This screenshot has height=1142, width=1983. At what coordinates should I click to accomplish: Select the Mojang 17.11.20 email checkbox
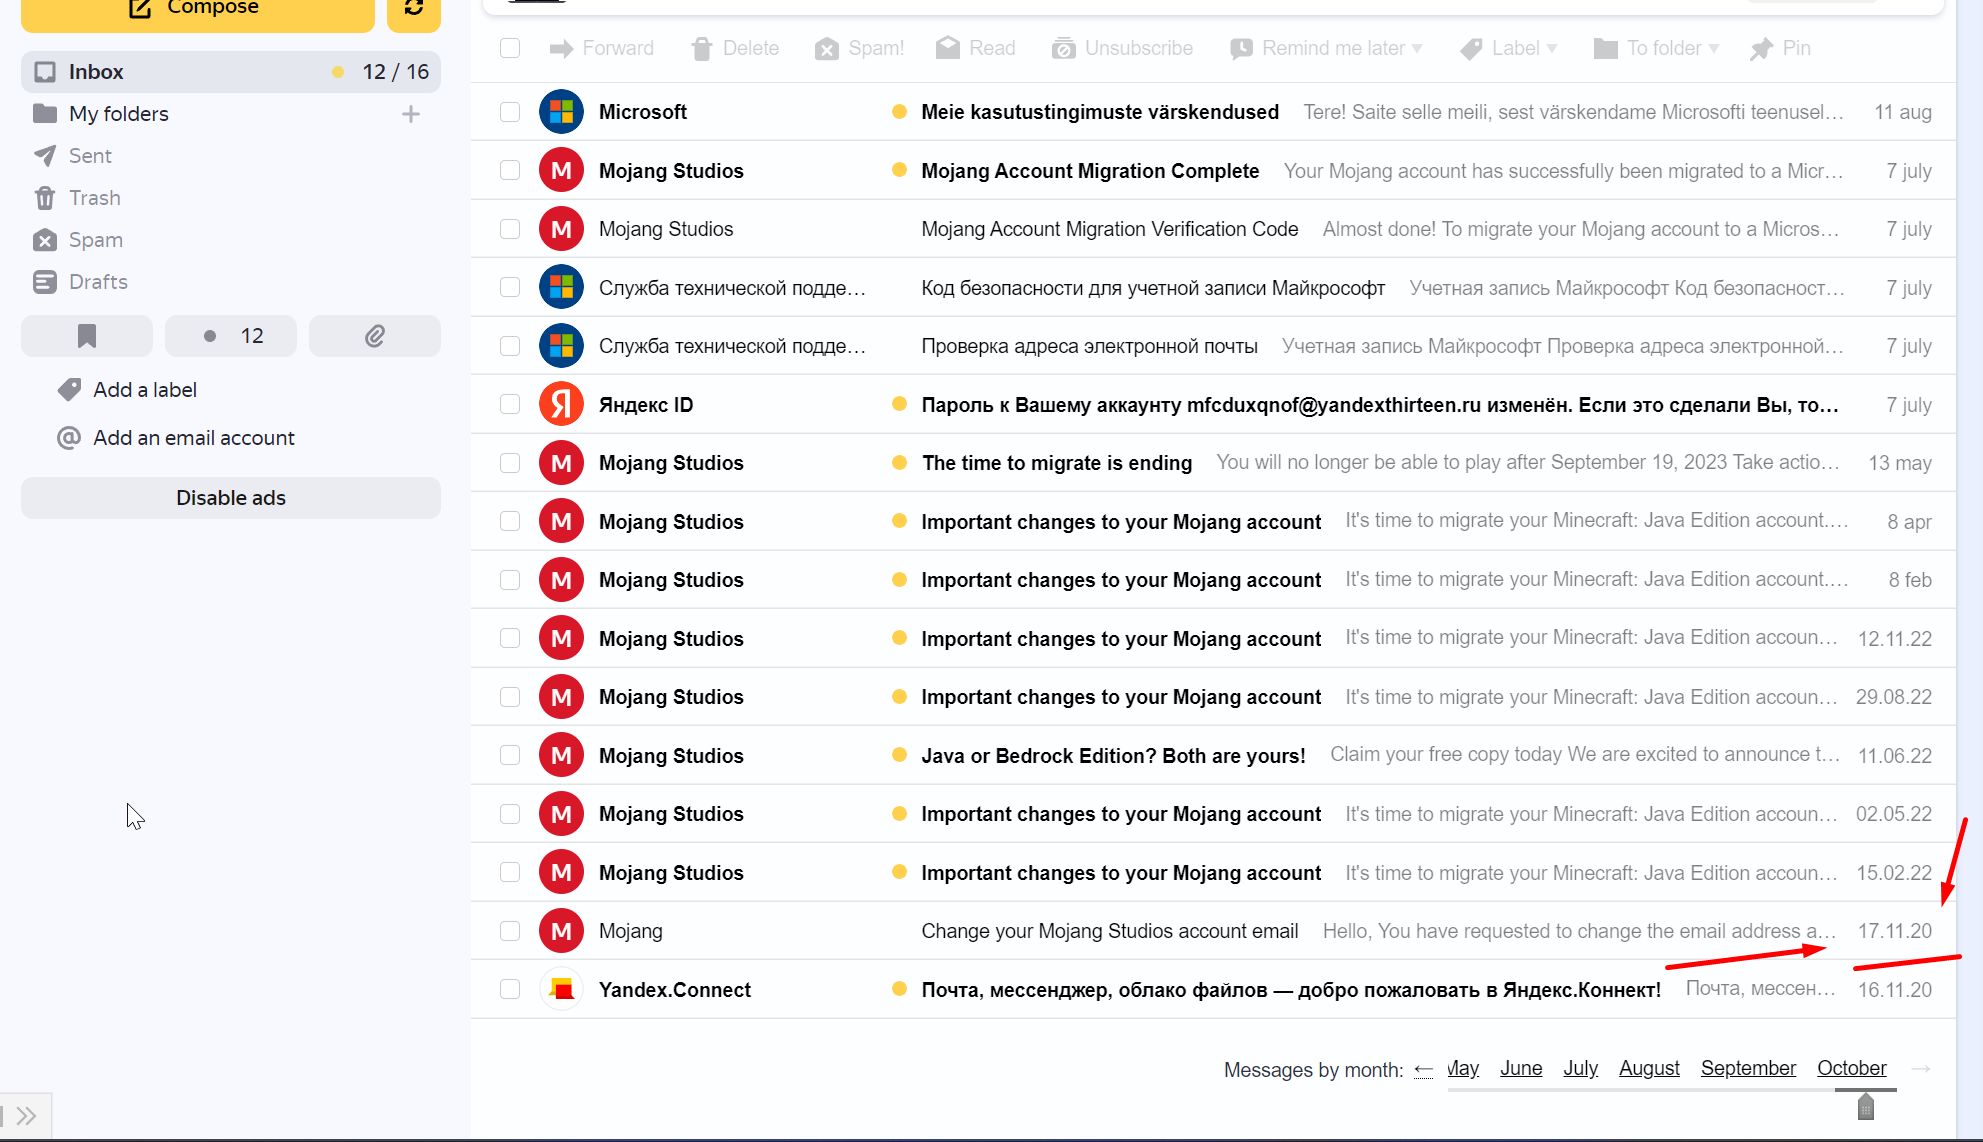(510, 931)
